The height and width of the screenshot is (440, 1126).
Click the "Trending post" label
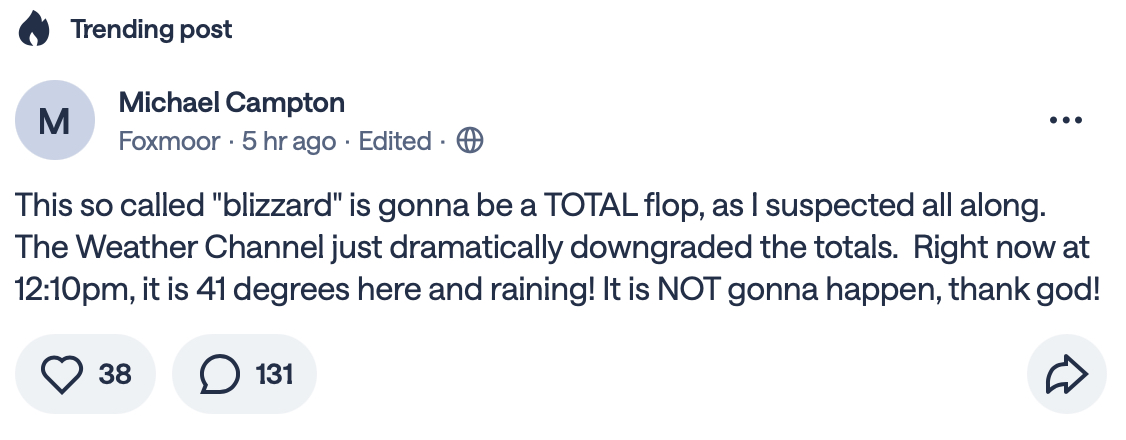click(151, 30)
